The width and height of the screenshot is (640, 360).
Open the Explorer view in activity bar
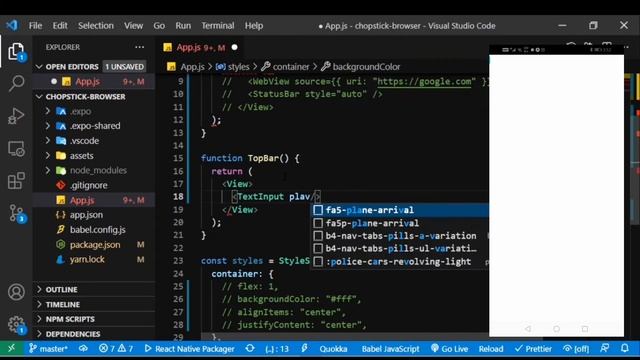click(16, 52)
